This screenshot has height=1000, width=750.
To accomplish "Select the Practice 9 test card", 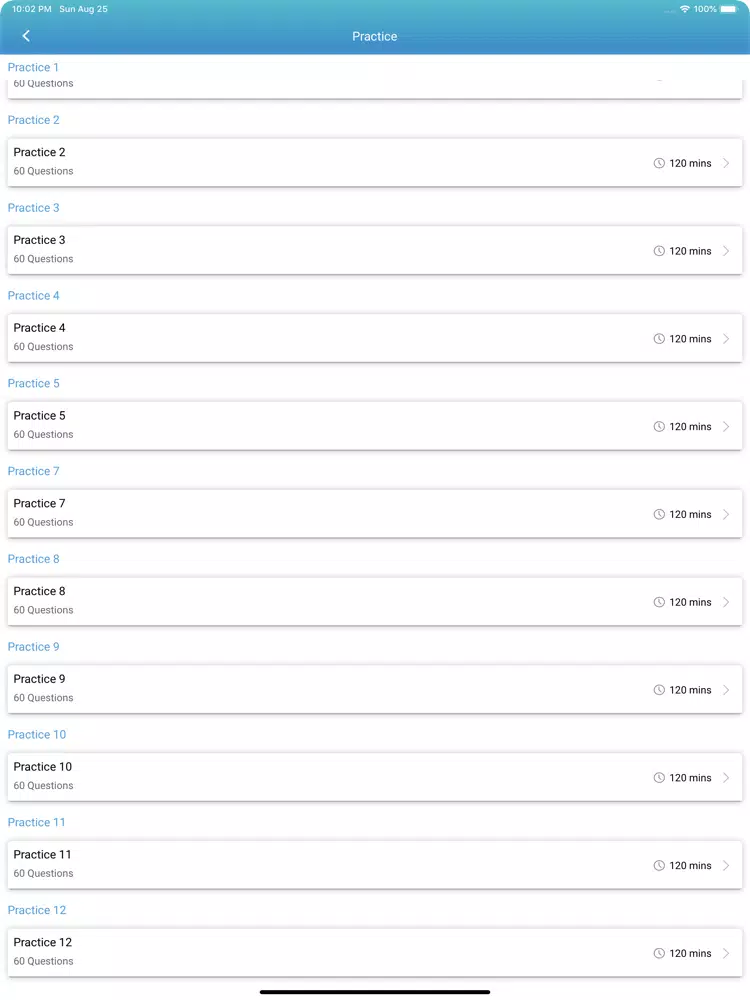I will tap(375, 689).
